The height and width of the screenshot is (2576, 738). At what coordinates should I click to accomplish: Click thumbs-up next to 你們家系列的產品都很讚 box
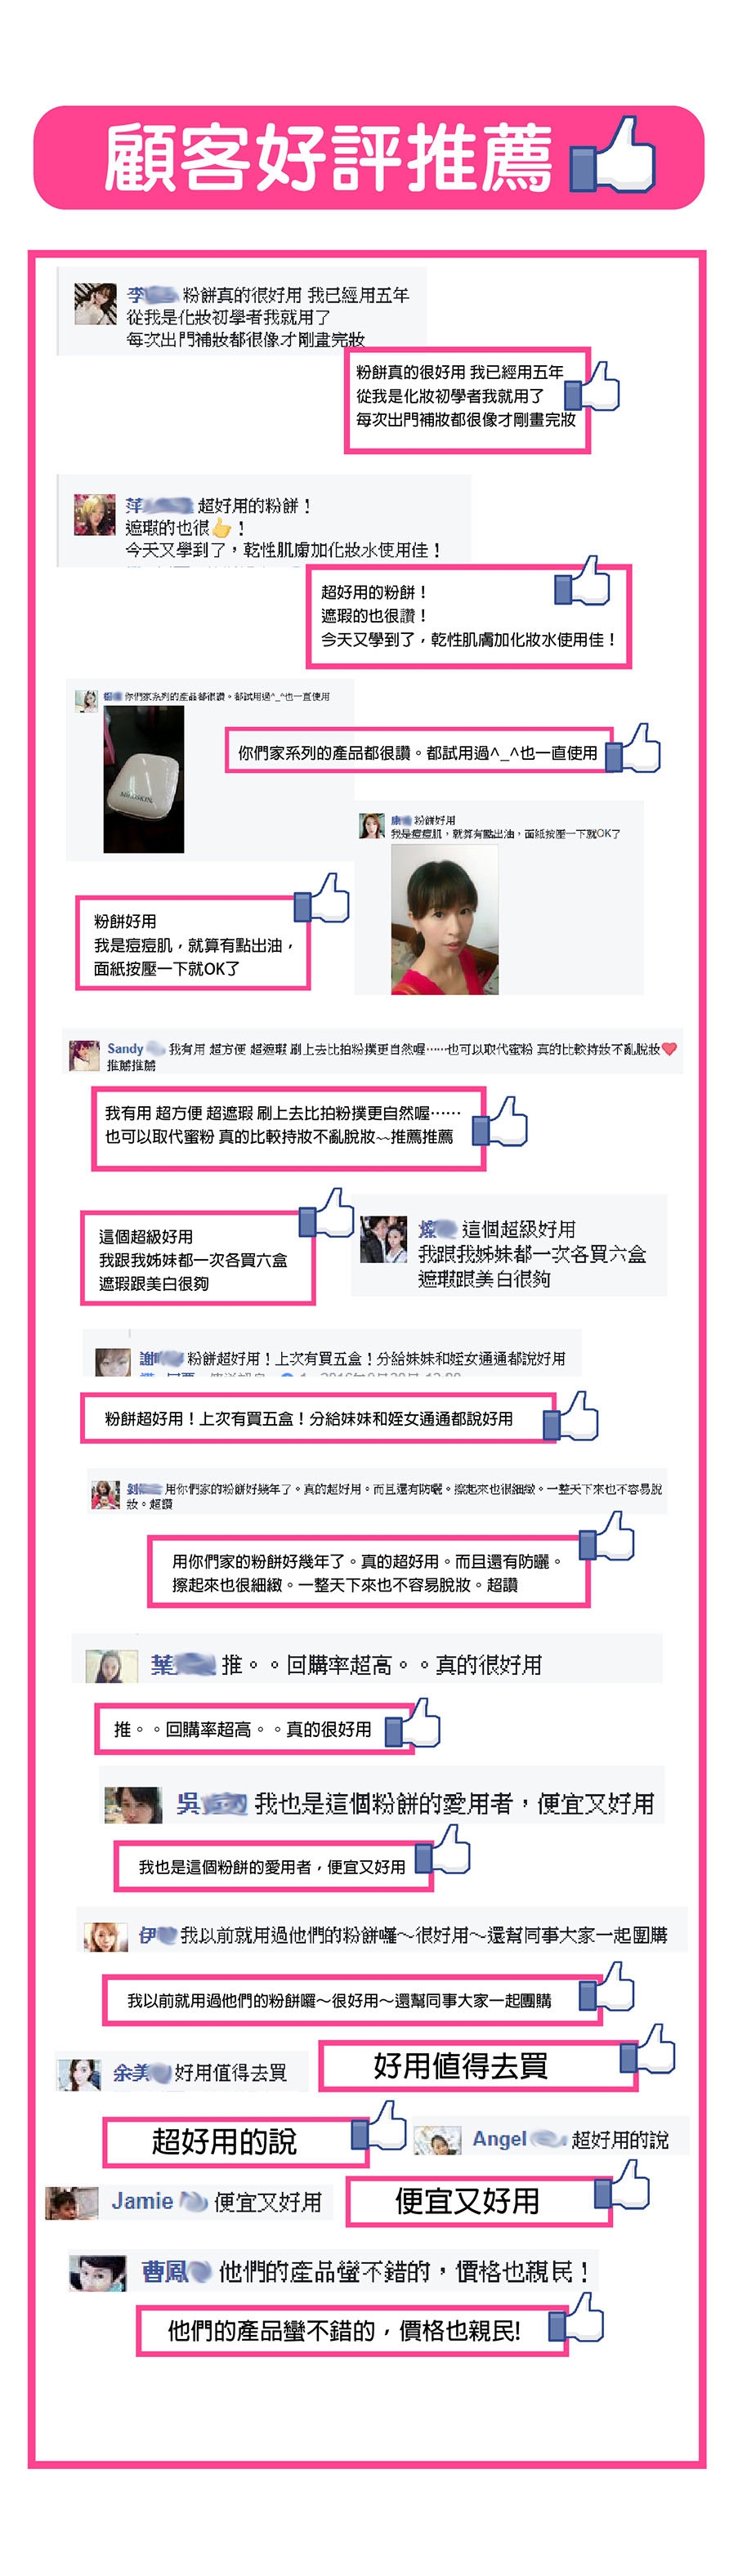coord(633,749)
